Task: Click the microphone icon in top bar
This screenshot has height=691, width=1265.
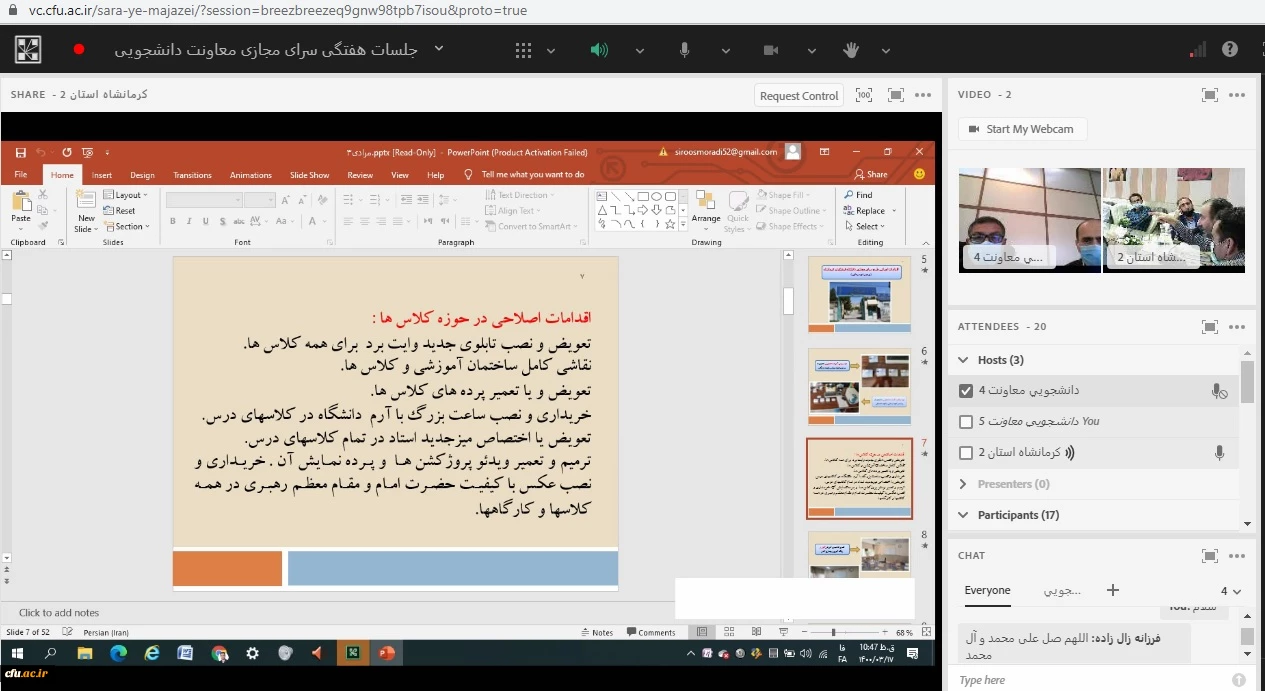Action: pos(685,50)
